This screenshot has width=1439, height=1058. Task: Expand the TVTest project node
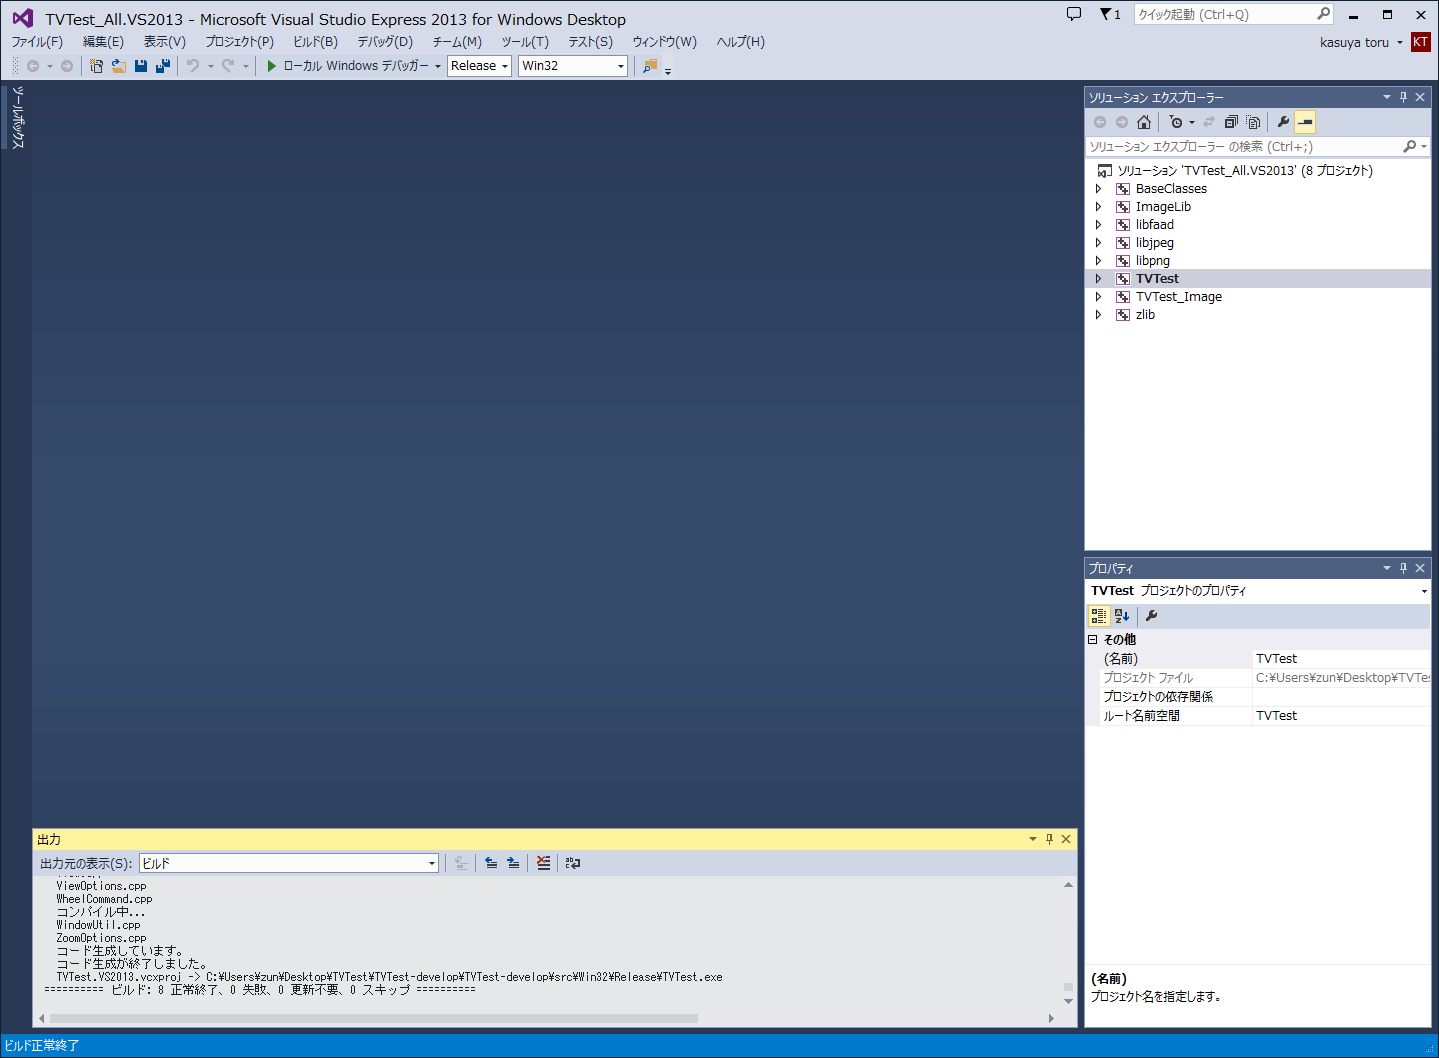coord(1098,279)
